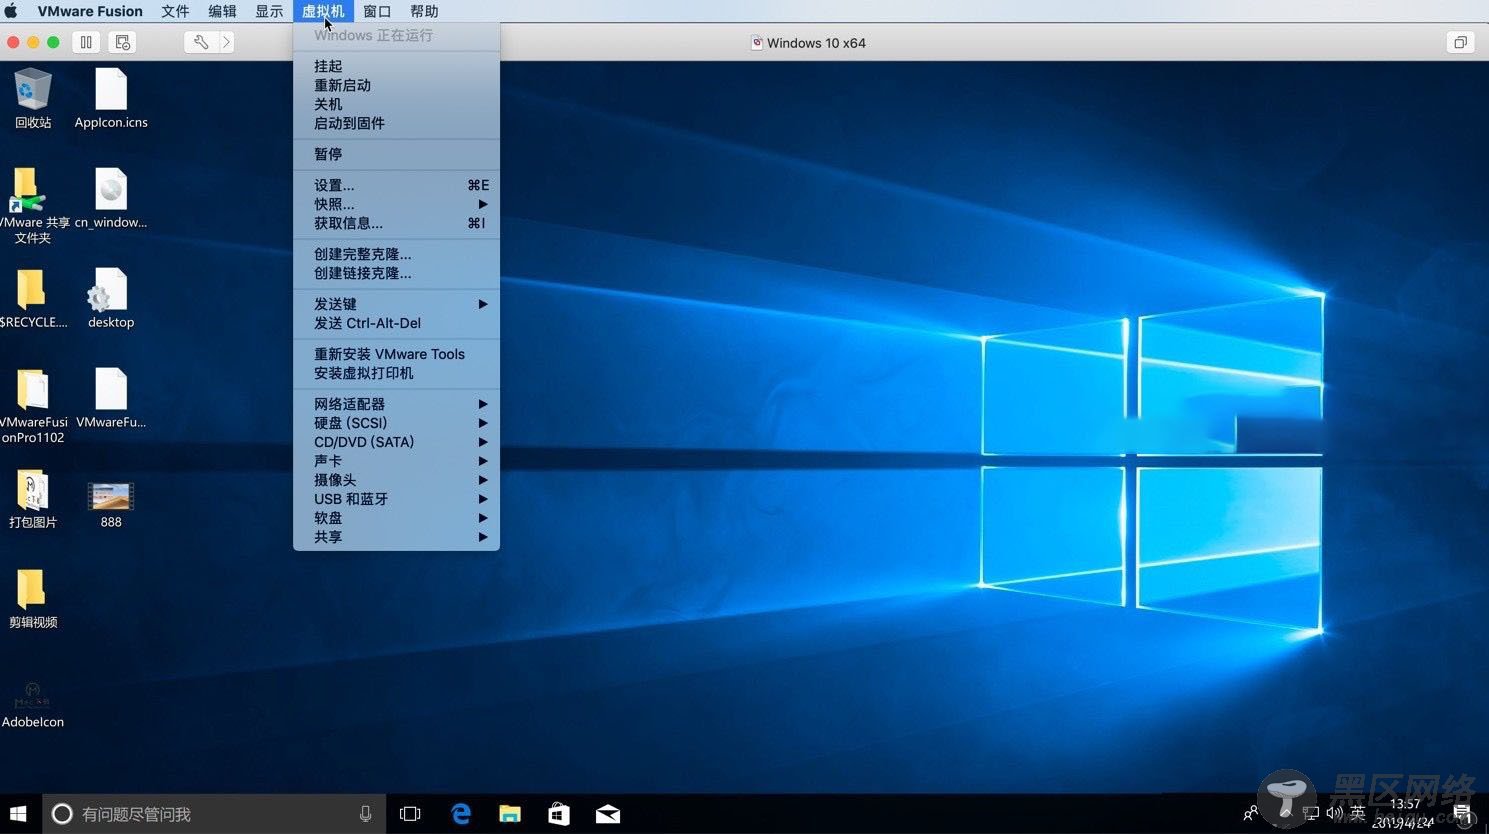This screenshot has width=1489, height=834.
Task: Click the arrow next to wrench icon
Action: 226,42
